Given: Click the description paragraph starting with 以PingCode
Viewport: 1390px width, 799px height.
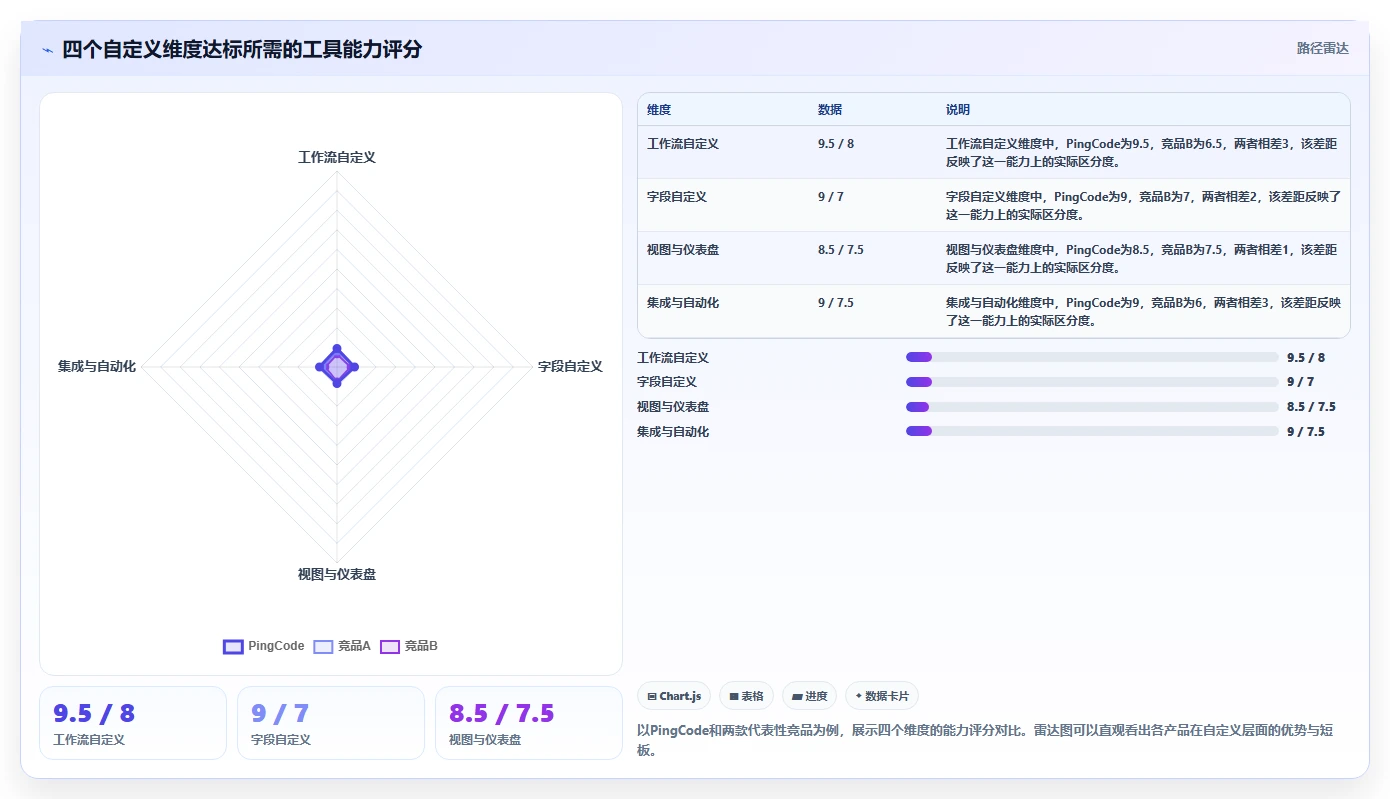Looking at the screenshot, I should pos(986,740).
